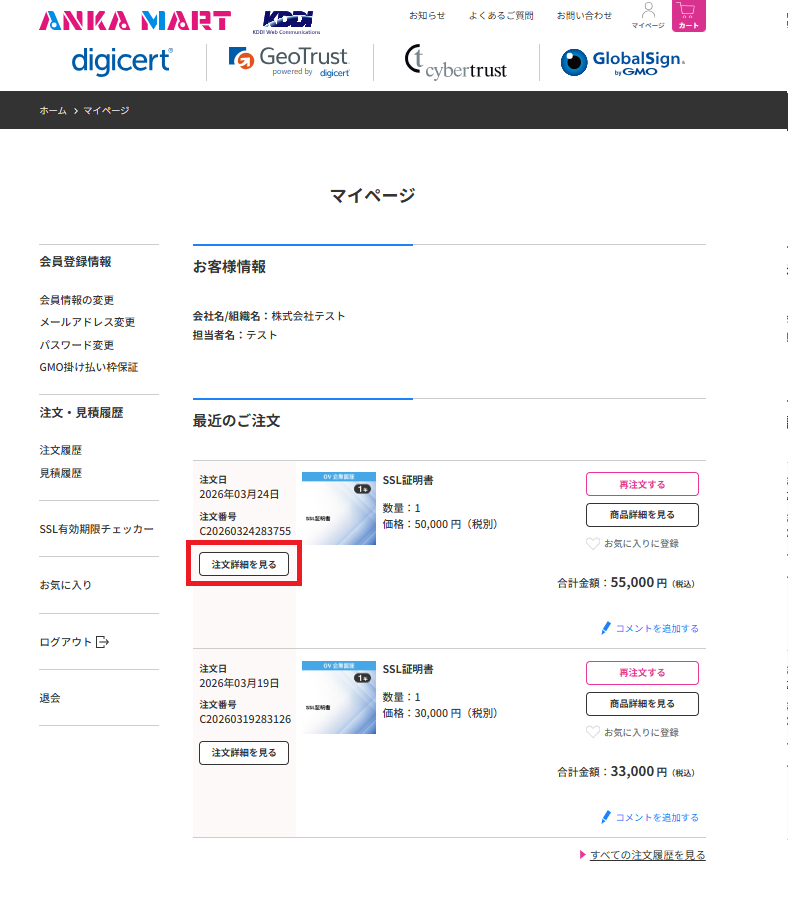Click the cybertrust brand logo
This screenshot has height=907, width=788.
(455, 62)
